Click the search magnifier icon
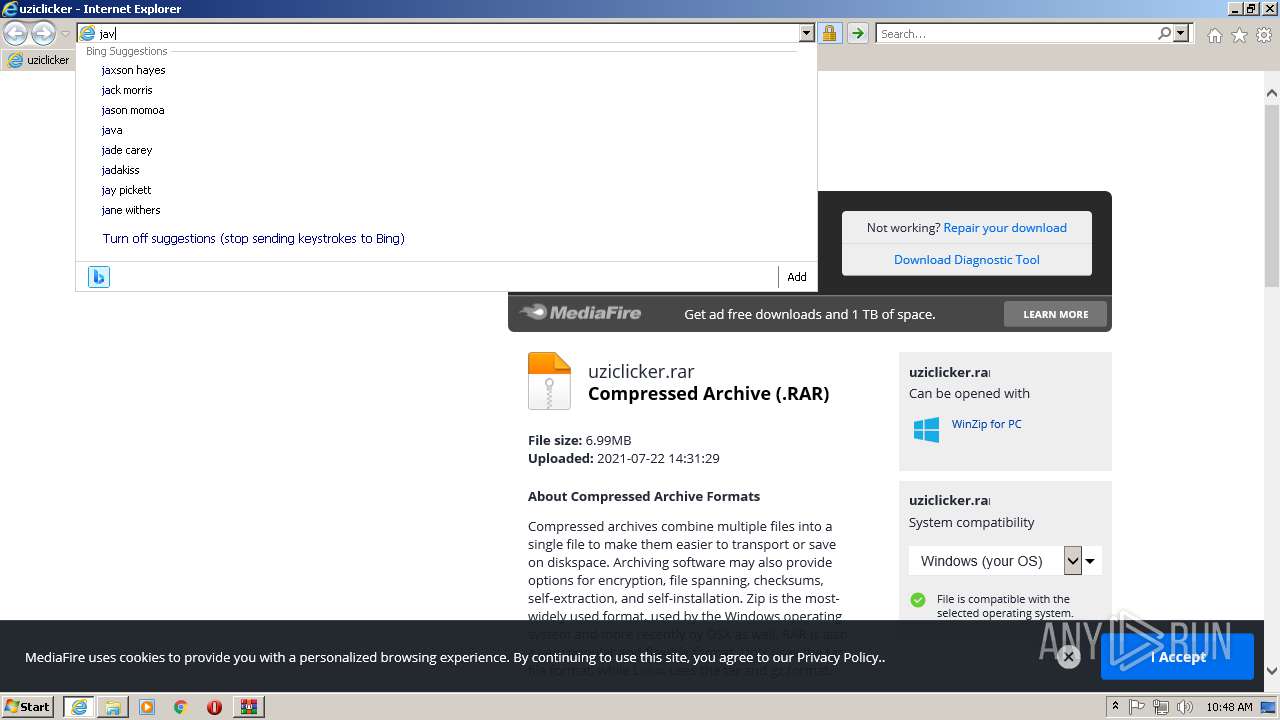This screenshot has width=1280, height=720. point(1164,33)
